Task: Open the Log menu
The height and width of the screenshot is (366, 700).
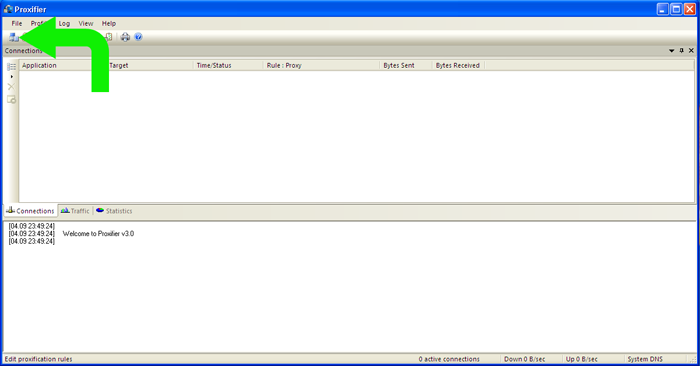Action: coord(64,24)
